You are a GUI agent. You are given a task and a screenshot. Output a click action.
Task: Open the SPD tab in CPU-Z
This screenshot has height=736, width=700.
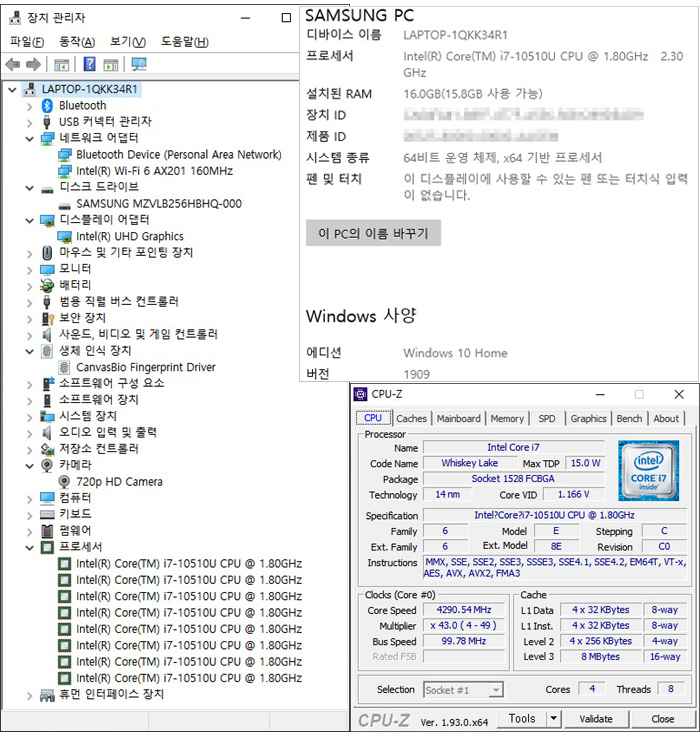(547, 418)
